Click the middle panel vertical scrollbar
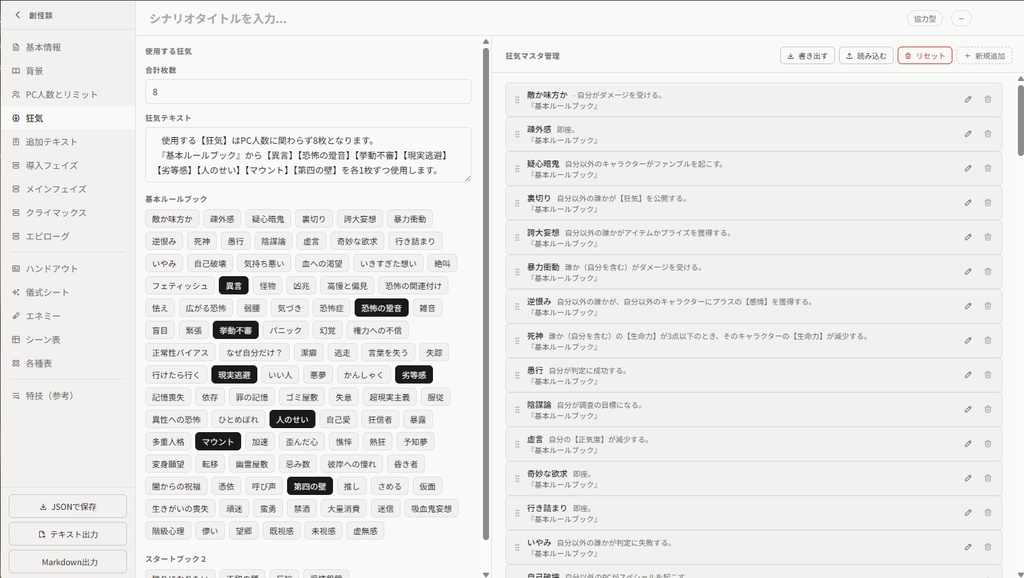 (x=486, y=294)
